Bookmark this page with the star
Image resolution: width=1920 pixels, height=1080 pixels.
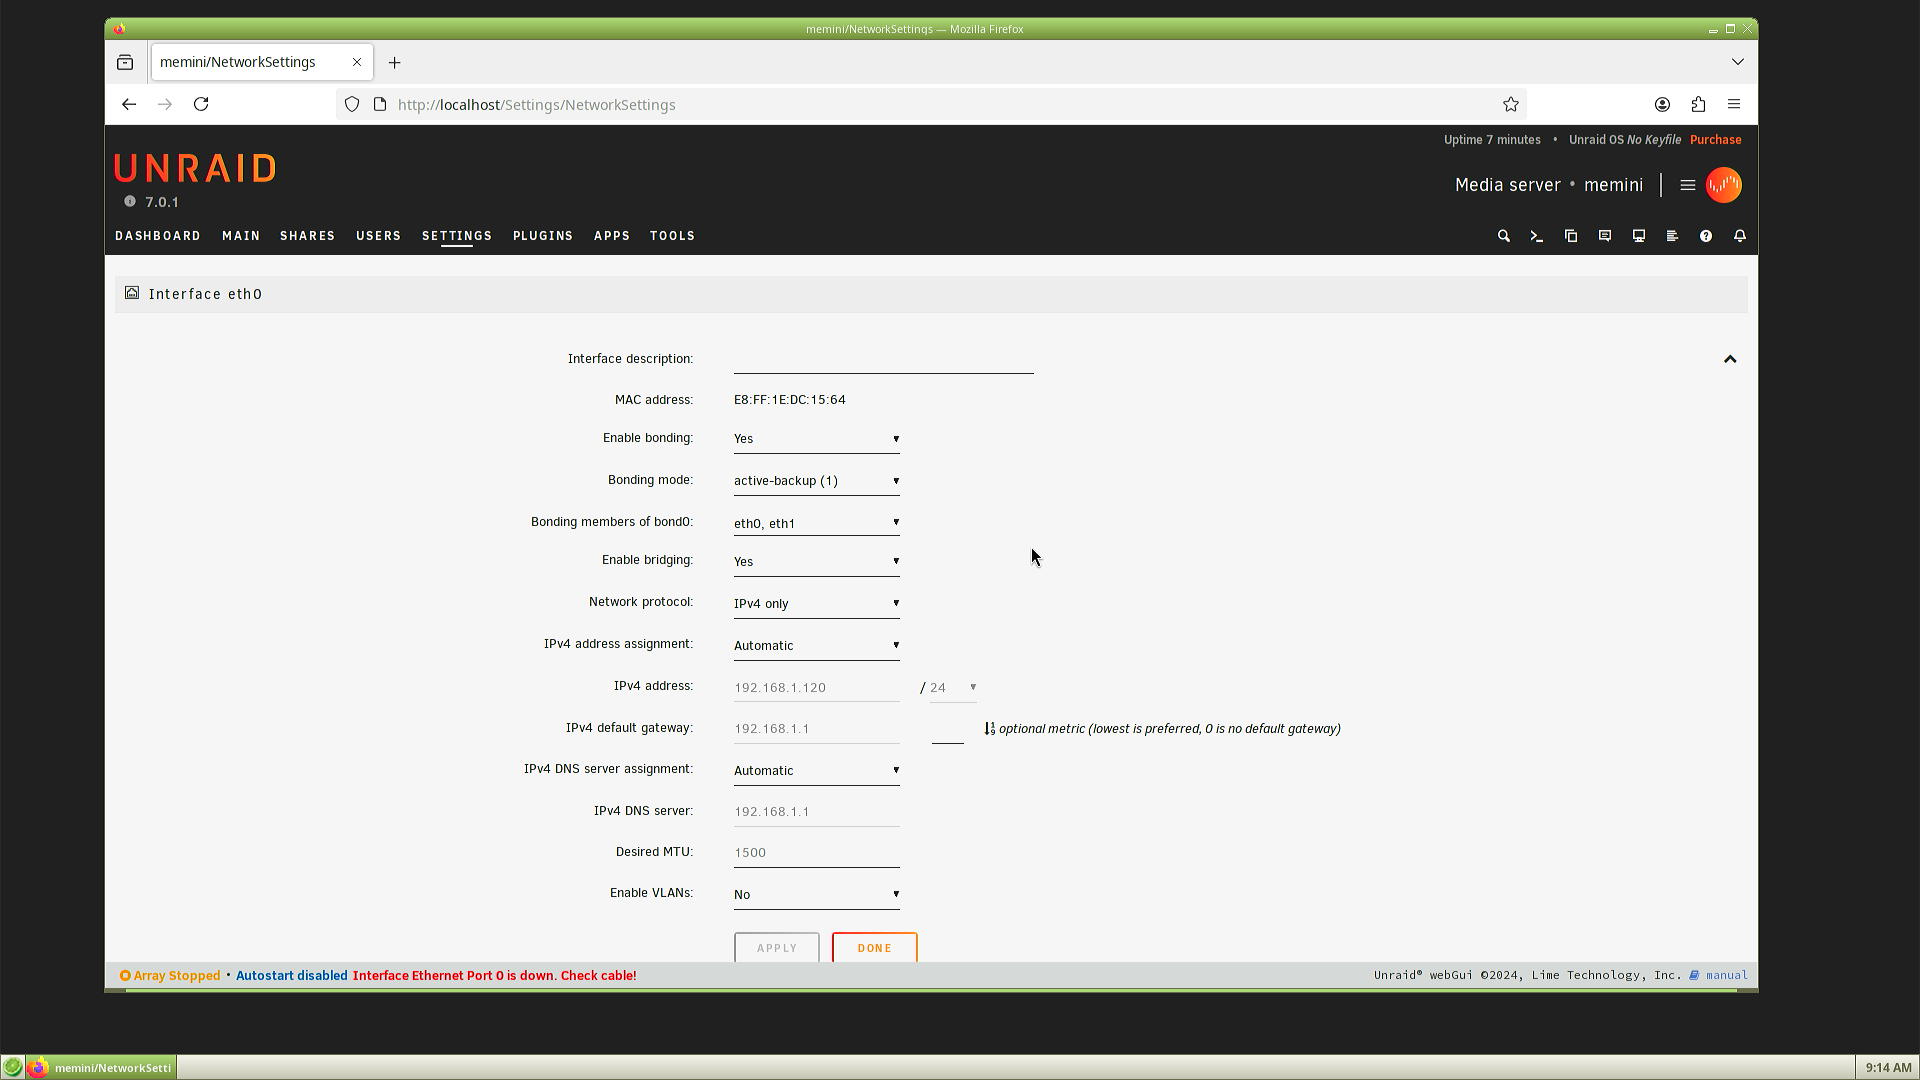tap(1511, 104)
